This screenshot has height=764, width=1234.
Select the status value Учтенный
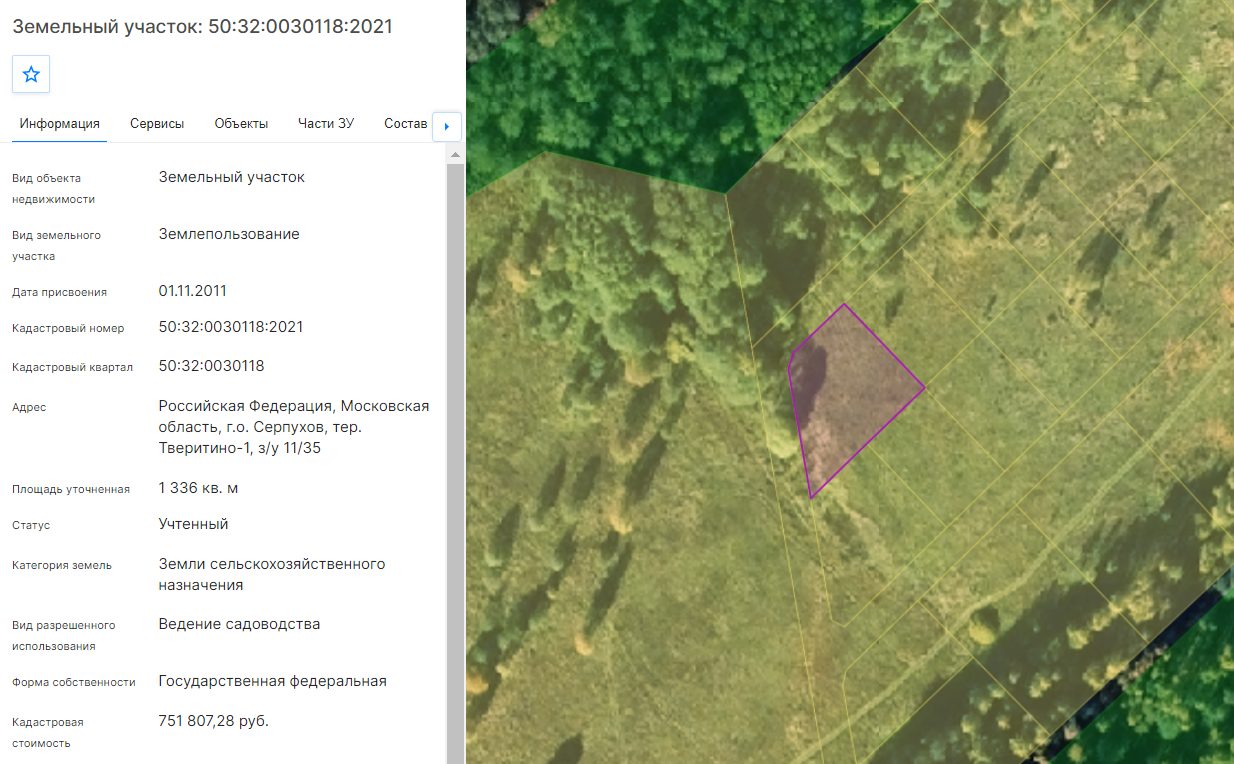click(x=194, y=524)
